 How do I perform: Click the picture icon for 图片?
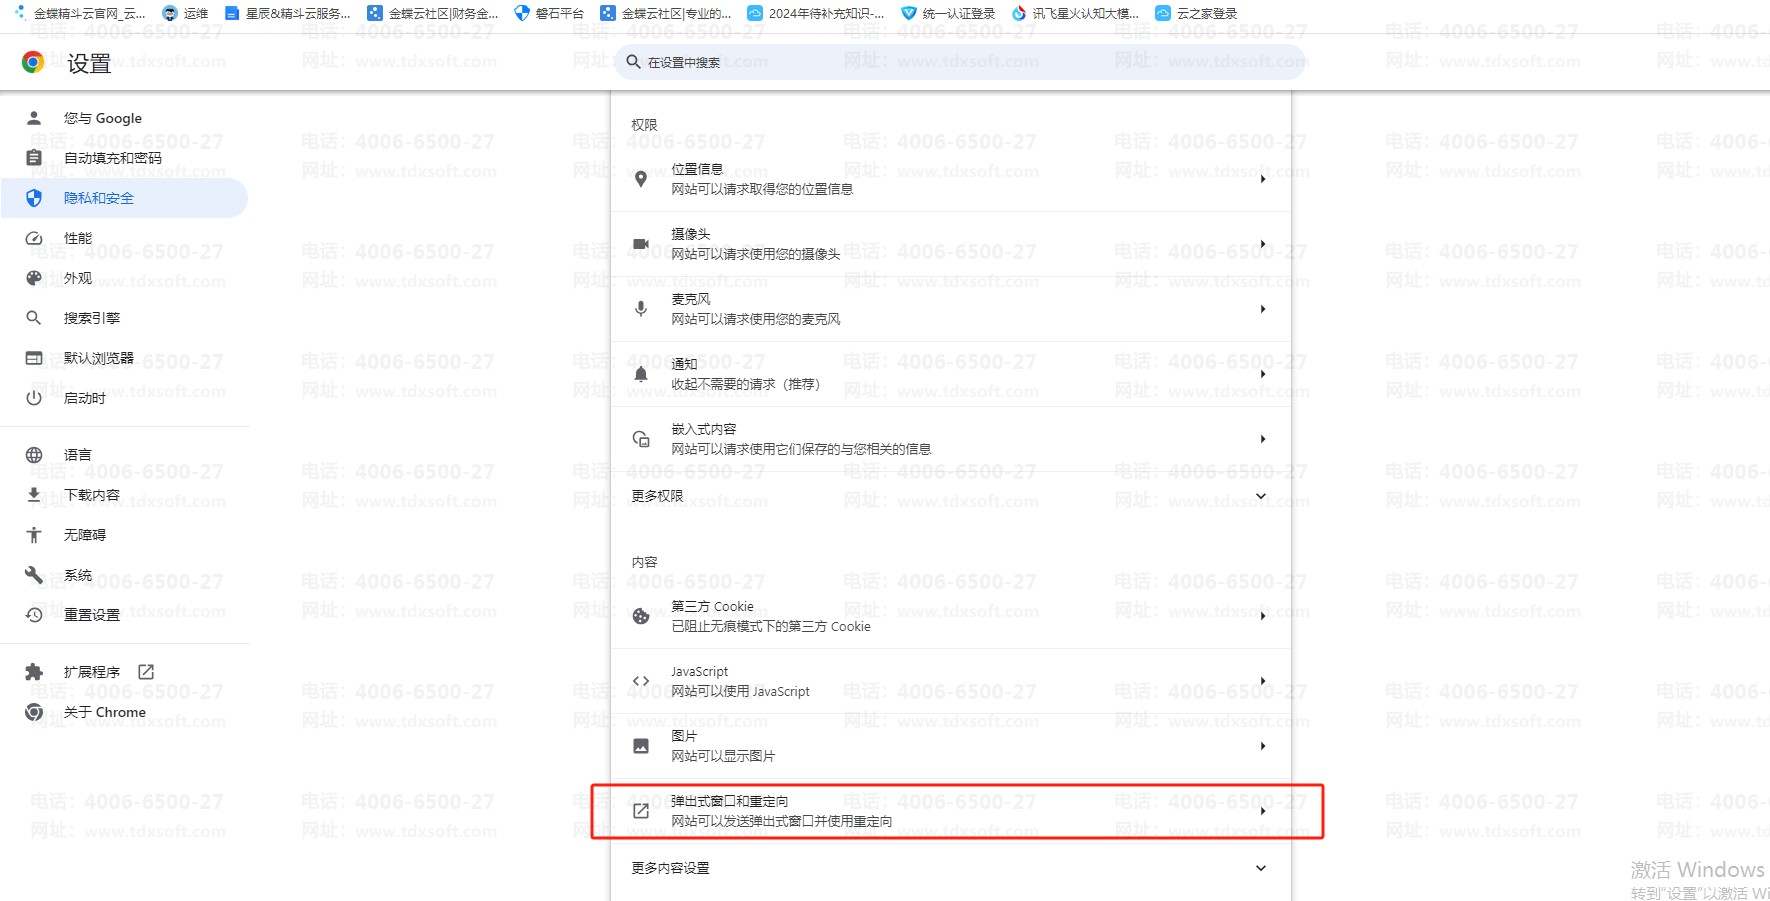point(641,746)
